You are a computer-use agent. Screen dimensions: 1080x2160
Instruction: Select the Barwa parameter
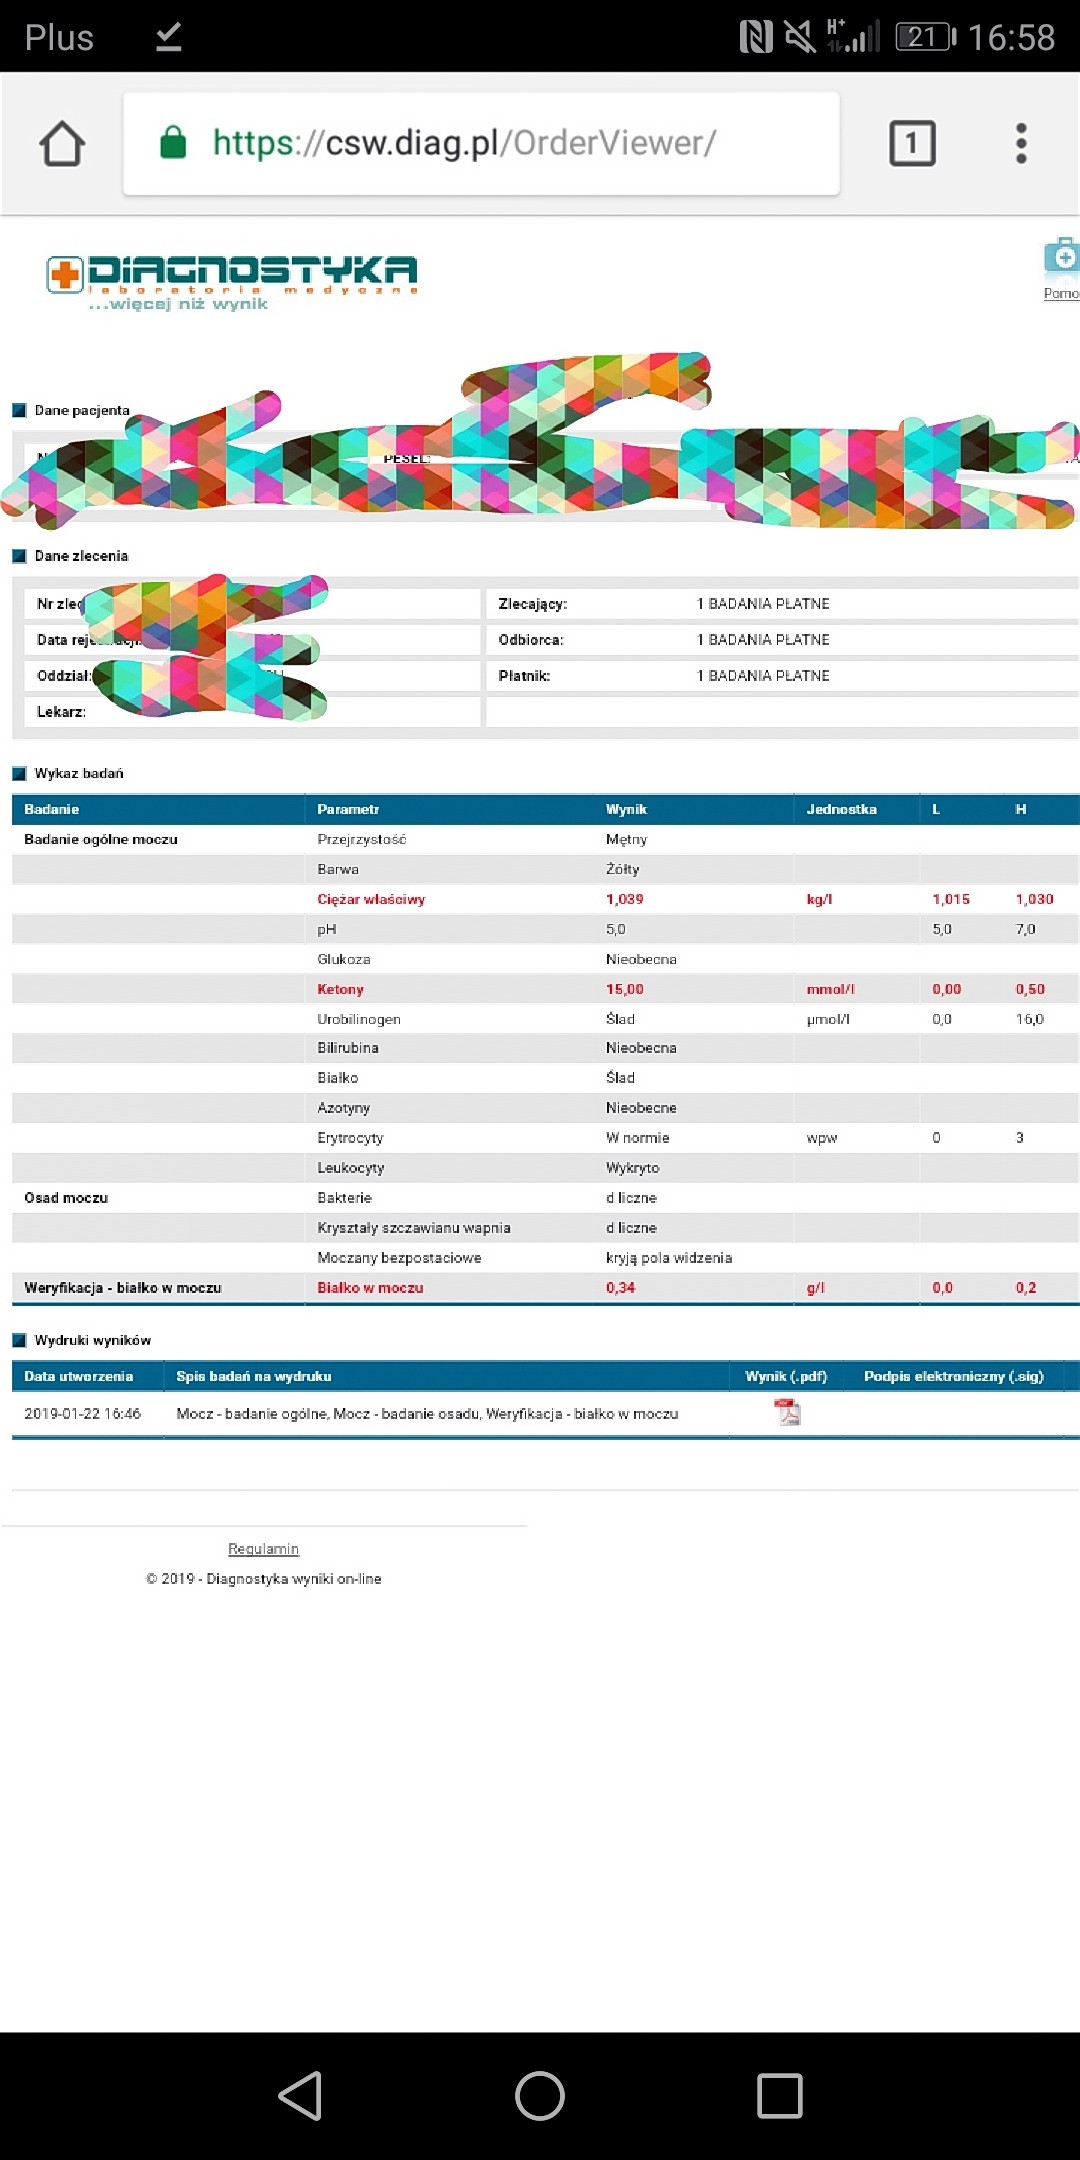(x=338, y=869)
